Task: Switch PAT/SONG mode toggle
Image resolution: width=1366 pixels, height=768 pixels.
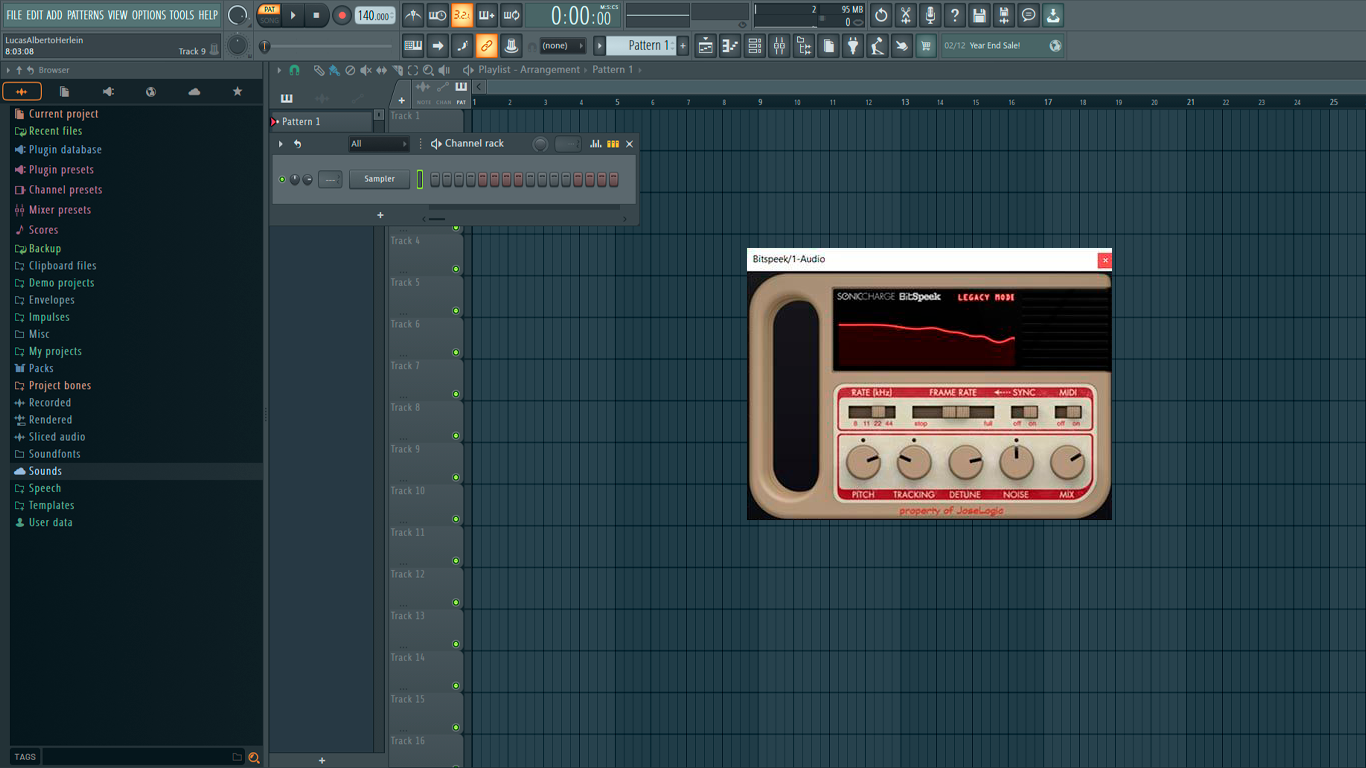Action: pyautogui.click(x=268, y=15)
